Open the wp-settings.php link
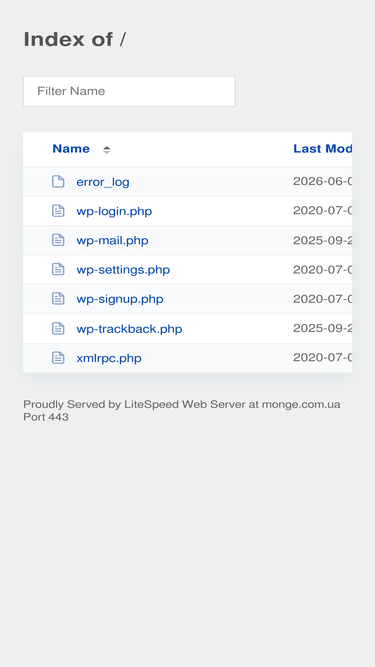 123,270
